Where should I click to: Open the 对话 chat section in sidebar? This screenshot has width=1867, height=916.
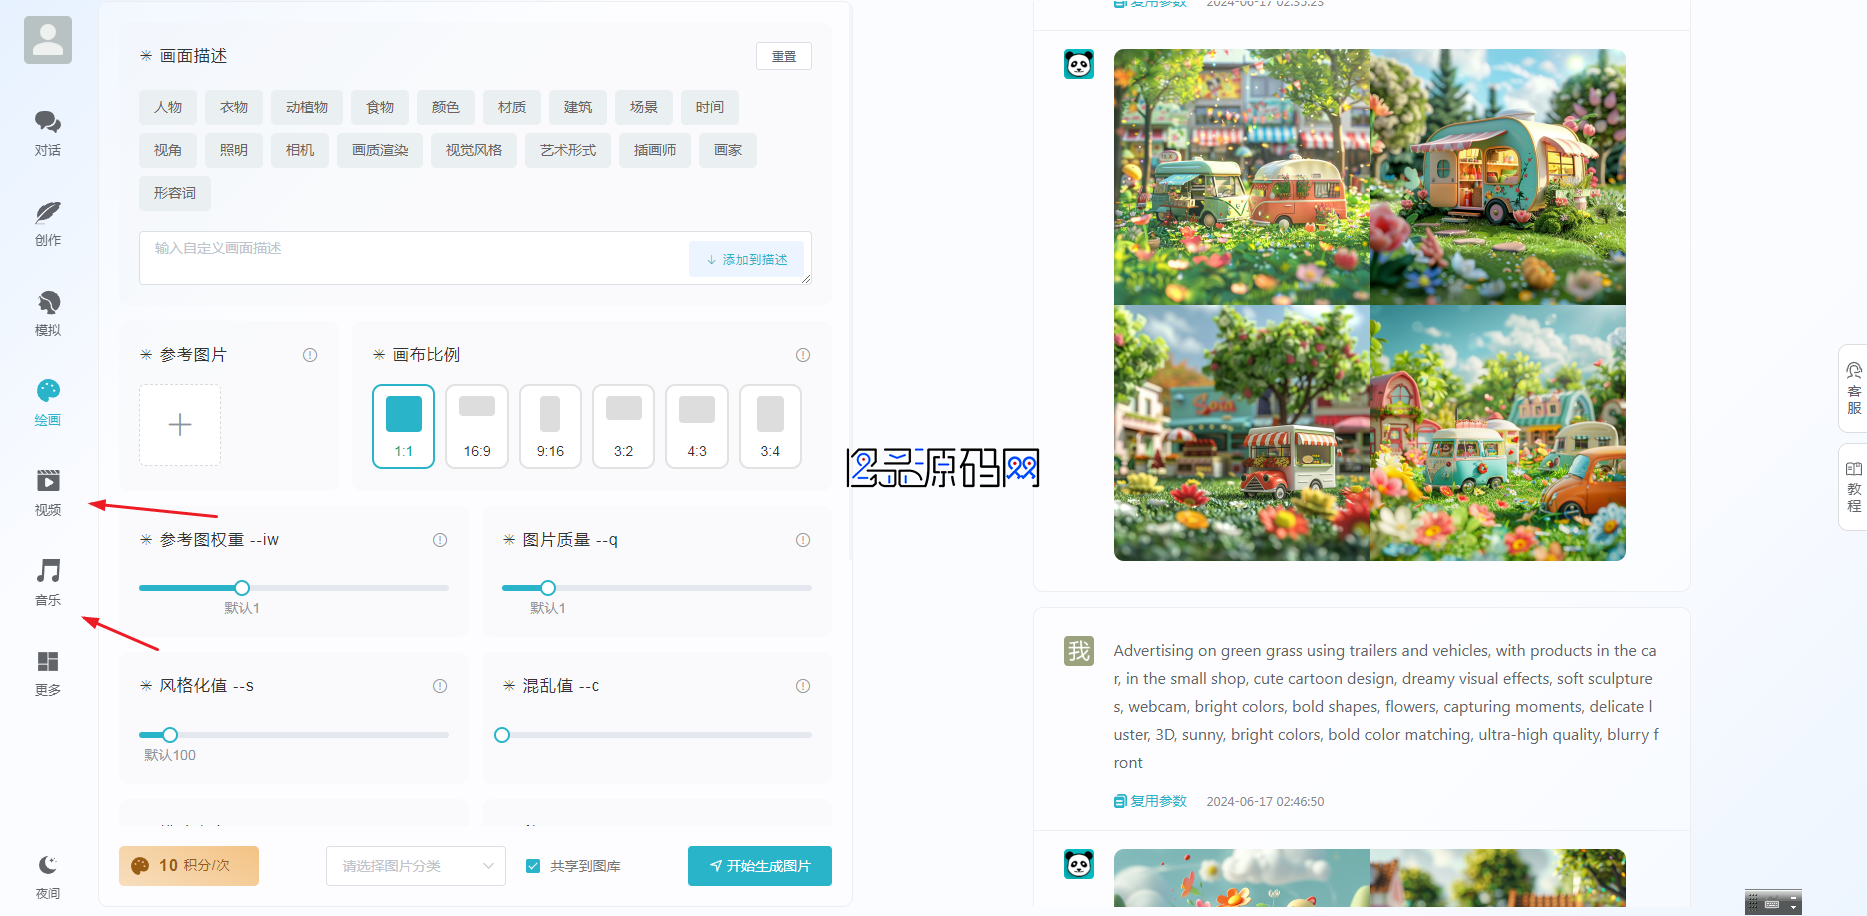[x=48, y=133]
